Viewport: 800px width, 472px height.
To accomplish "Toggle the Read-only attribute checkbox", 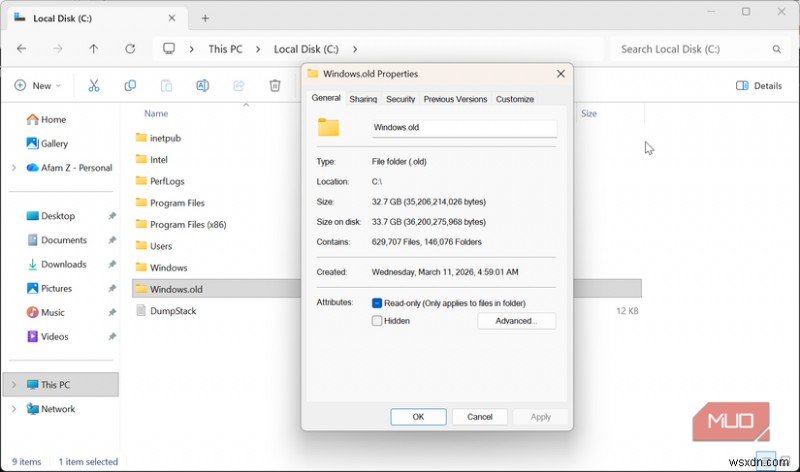I will tap(377, 303).
